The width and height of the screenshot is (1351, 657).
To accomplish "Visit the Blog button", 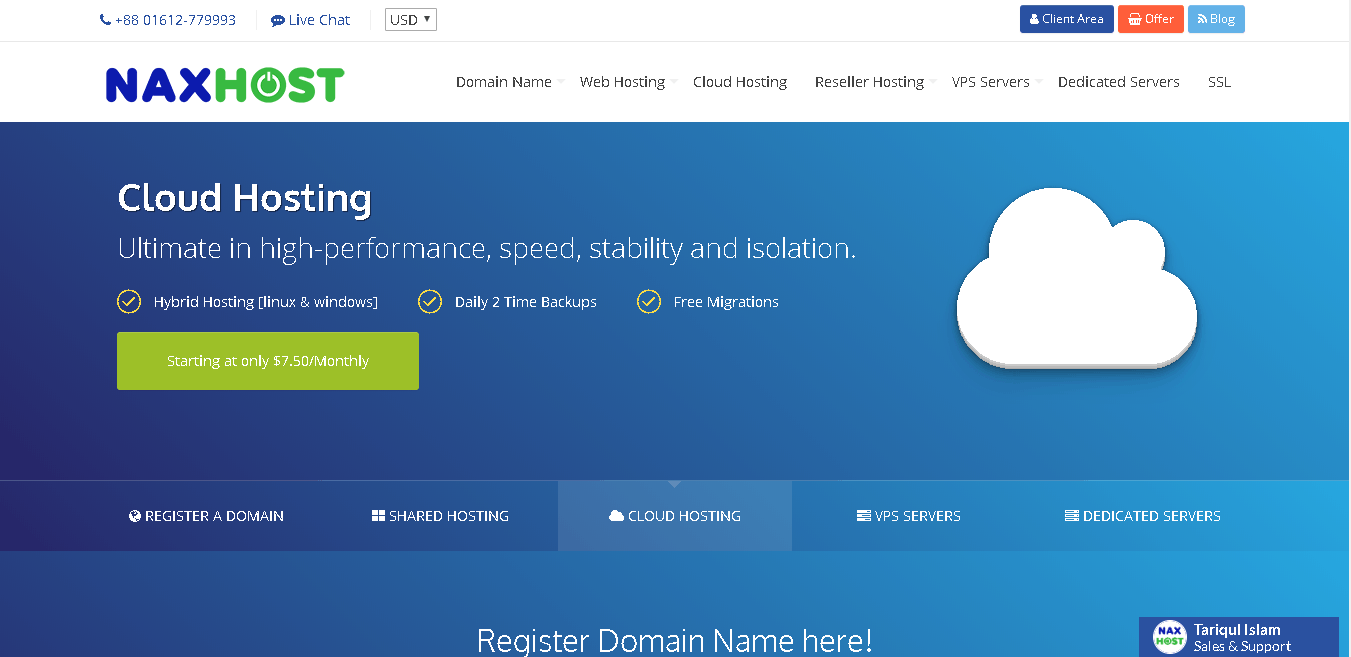I will (x=1216, y=19).
